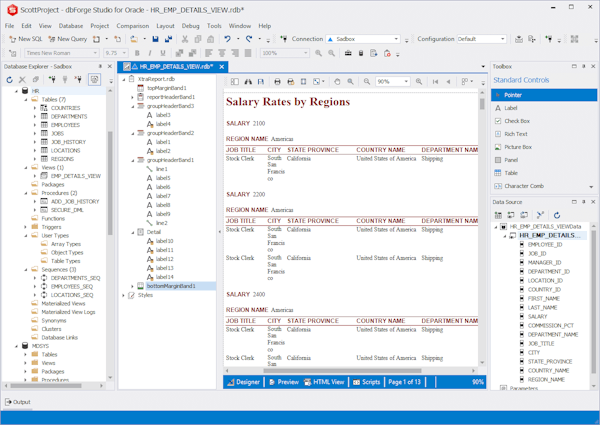600x425 pixels.
Task: Expand the EMPLOYEES_SEQ sequence node
Action: [35, 287]
